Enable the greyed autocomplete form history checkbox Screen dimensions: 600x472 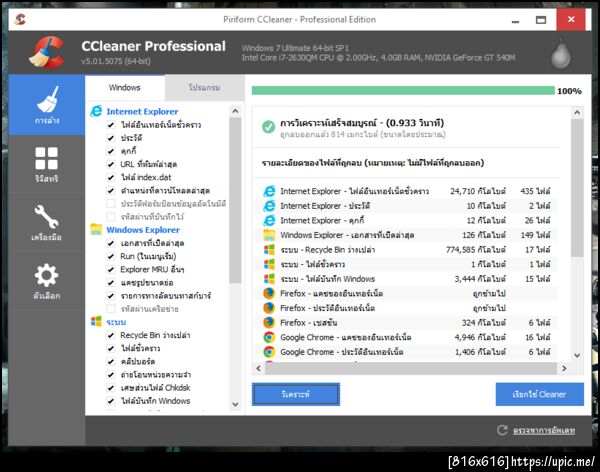[111, 203]
